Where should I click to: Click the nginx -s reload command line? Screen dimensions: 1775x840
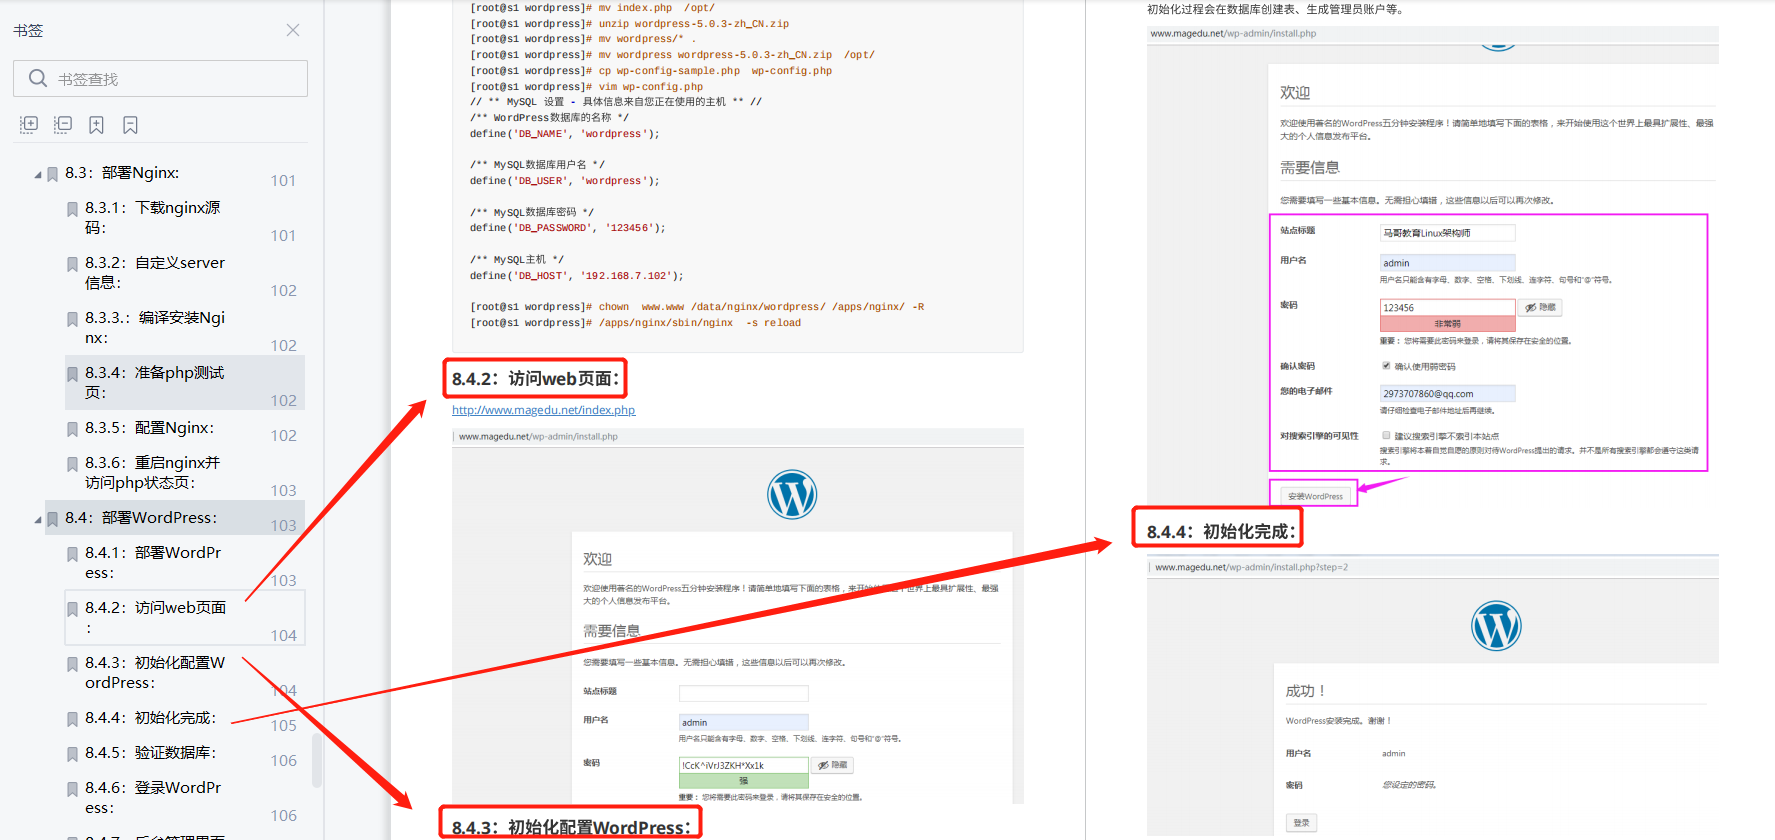636,323
